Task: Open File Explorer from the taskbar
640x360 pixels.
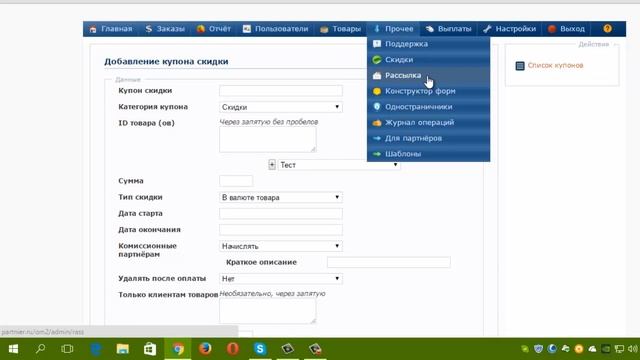Action: tap(122, 349)
